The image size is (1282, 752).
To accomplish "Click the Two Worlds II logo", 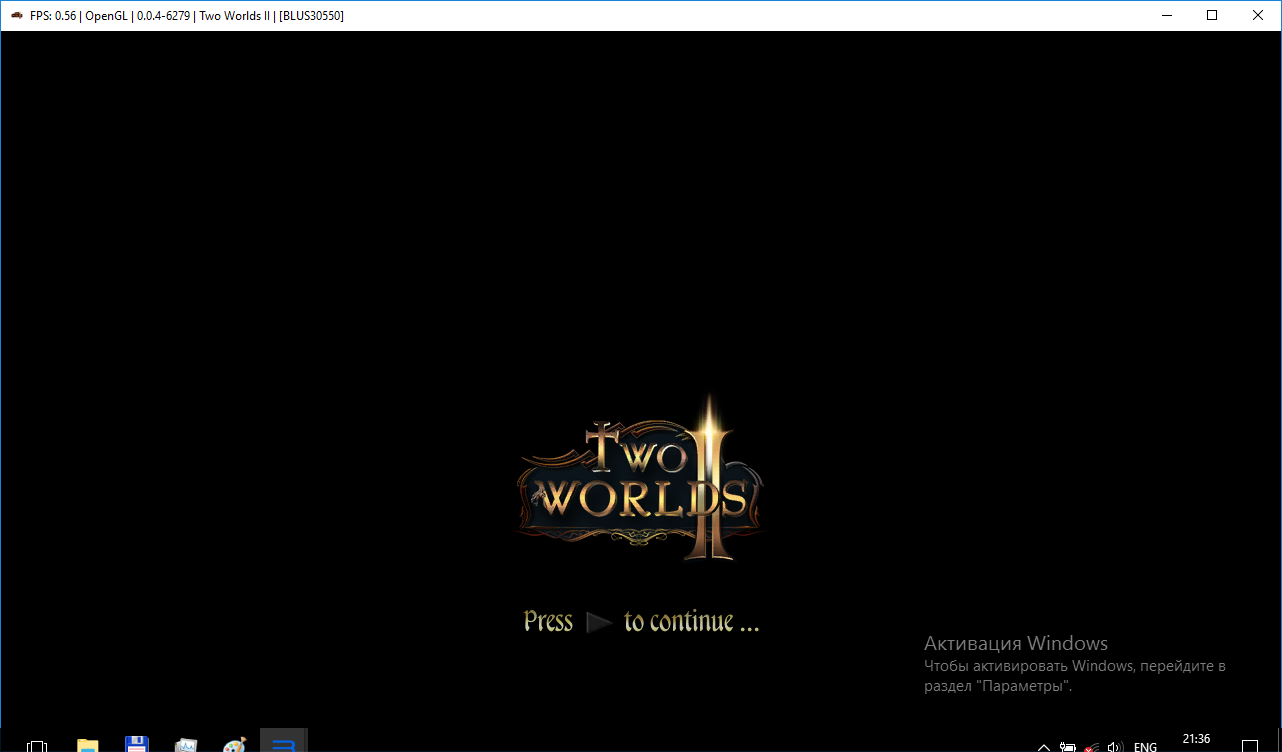I will (641, 478).
